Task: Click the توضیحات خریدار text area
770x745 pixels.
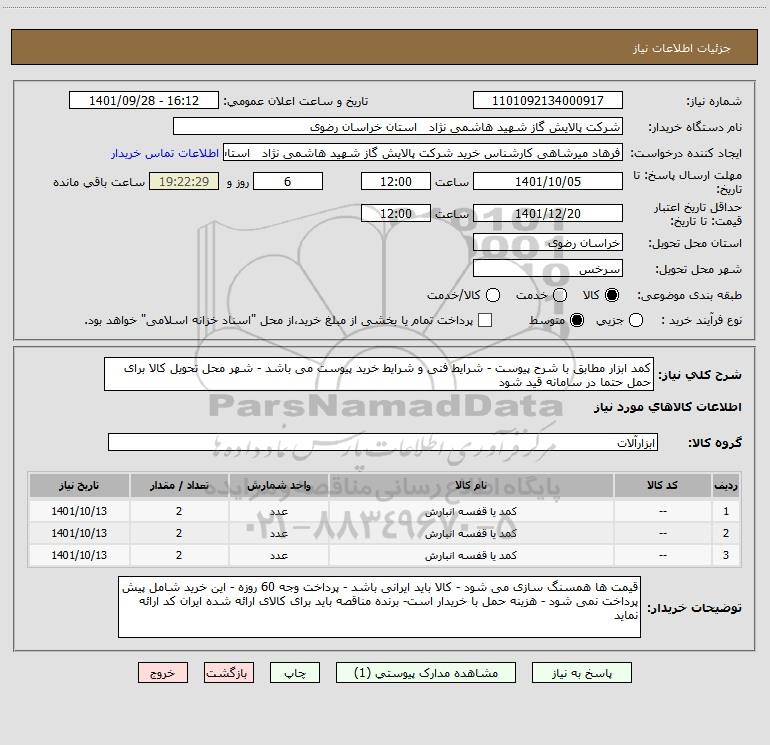Action: pyautogui.click(x=381, y=606)
